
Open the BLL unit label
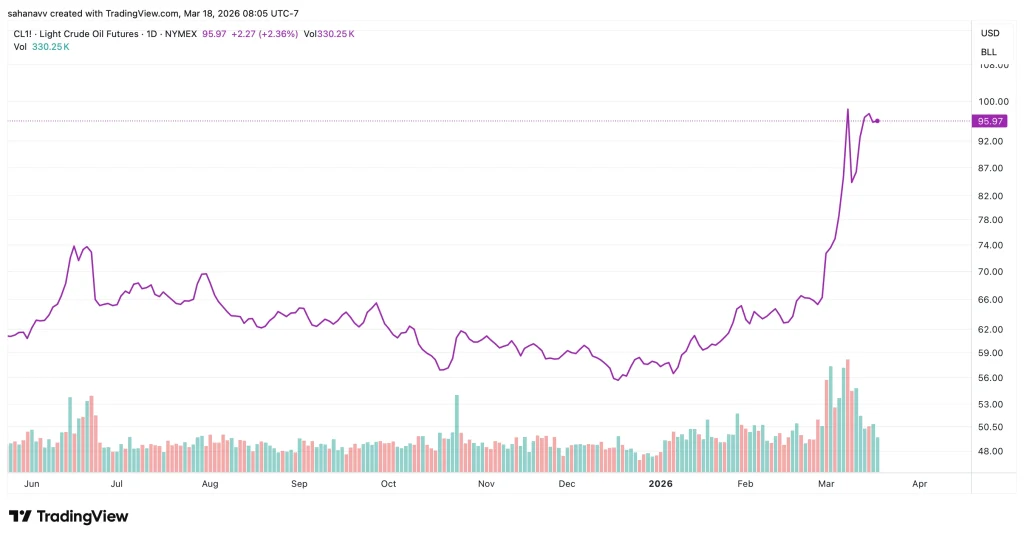pyautogui.click(x=989, y=51)
